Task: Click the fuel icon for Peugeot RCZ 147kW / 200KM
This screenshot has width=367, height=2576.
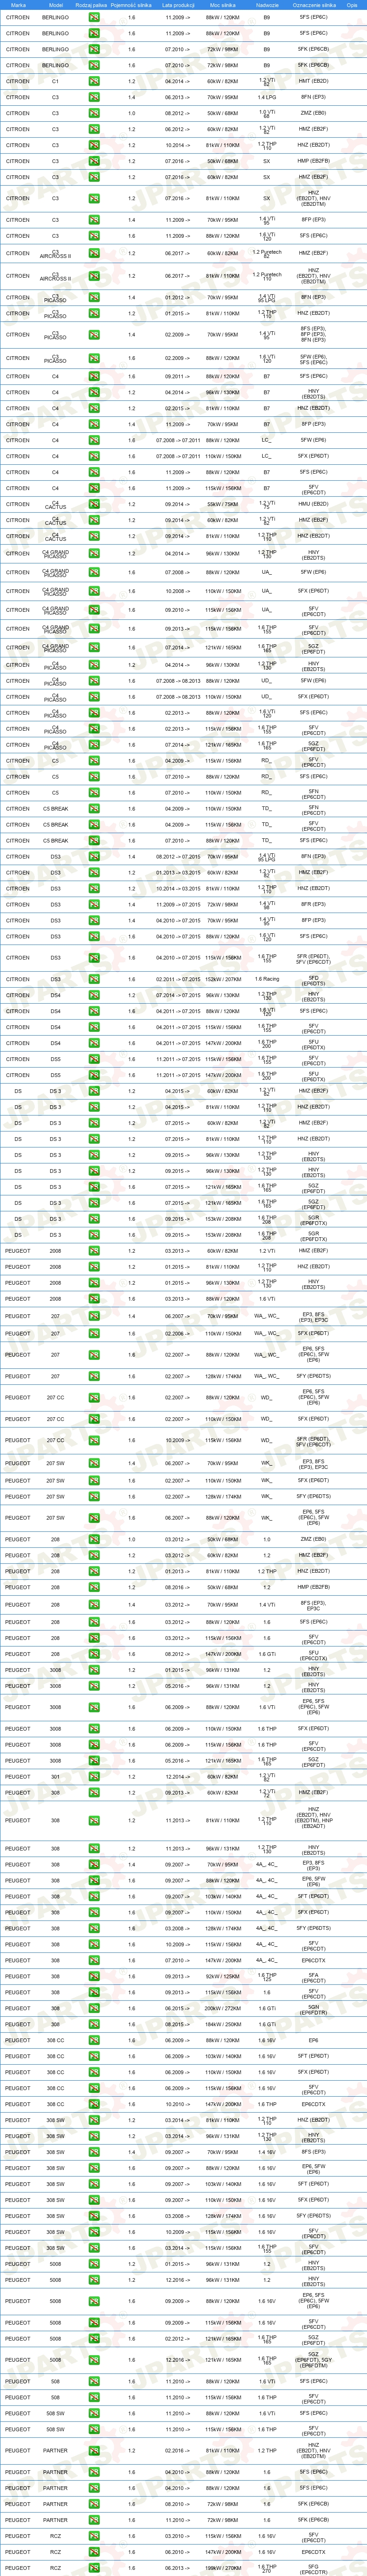Action: [94, 2552]
